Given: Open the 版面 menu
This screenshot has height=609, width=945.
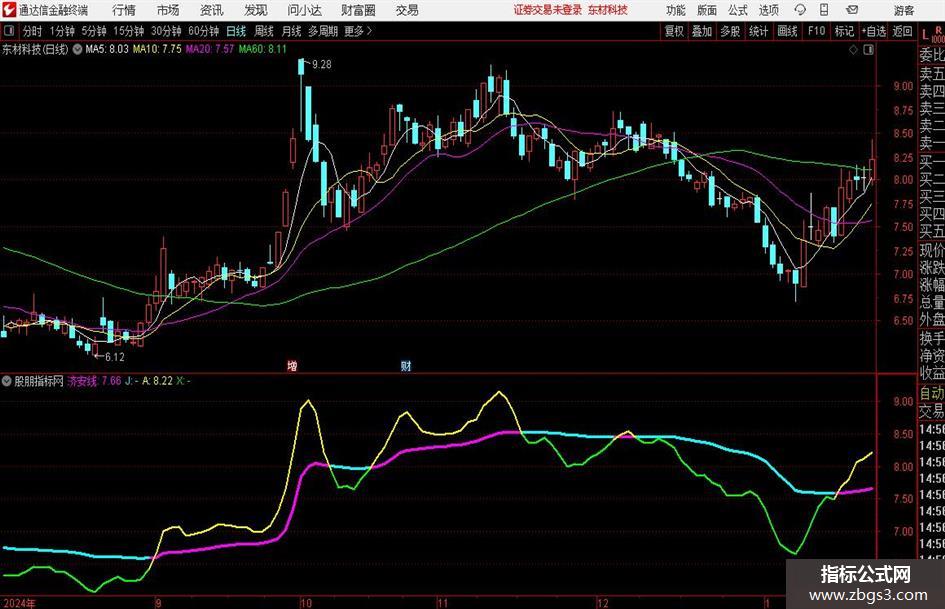Looking at the screenshot, I should tap(706, 10).
